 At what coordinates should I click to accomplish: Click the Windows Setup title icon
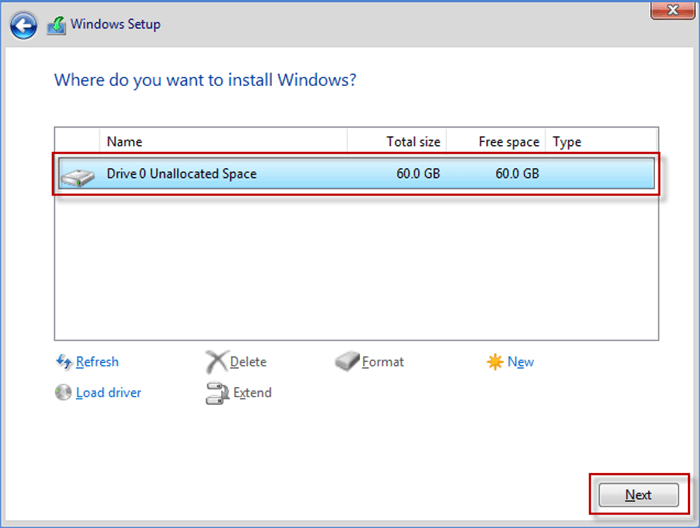57,24
